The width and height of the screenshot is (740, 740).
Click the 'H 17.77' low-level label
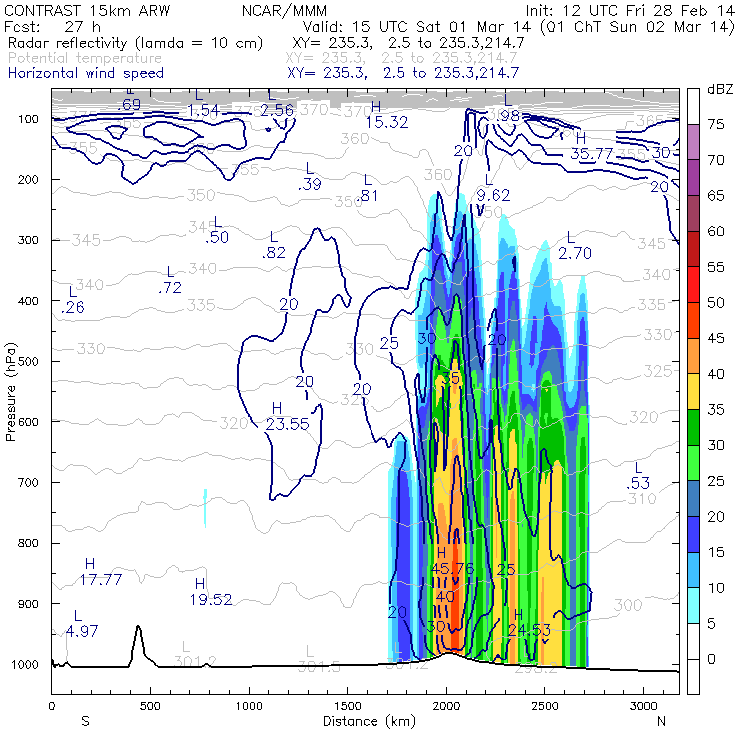pos(101,572)
